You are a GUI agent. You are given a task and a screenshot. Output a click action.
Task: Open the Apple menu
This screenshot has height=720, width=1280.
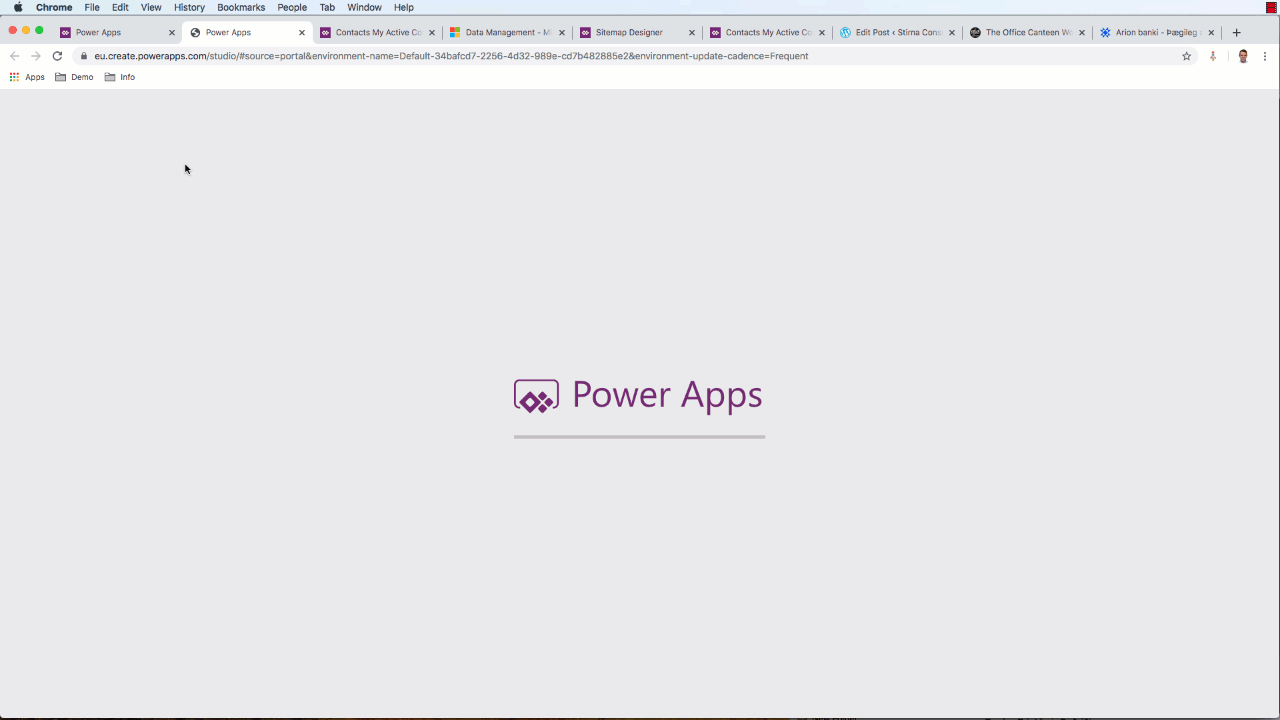click(18, 7)
